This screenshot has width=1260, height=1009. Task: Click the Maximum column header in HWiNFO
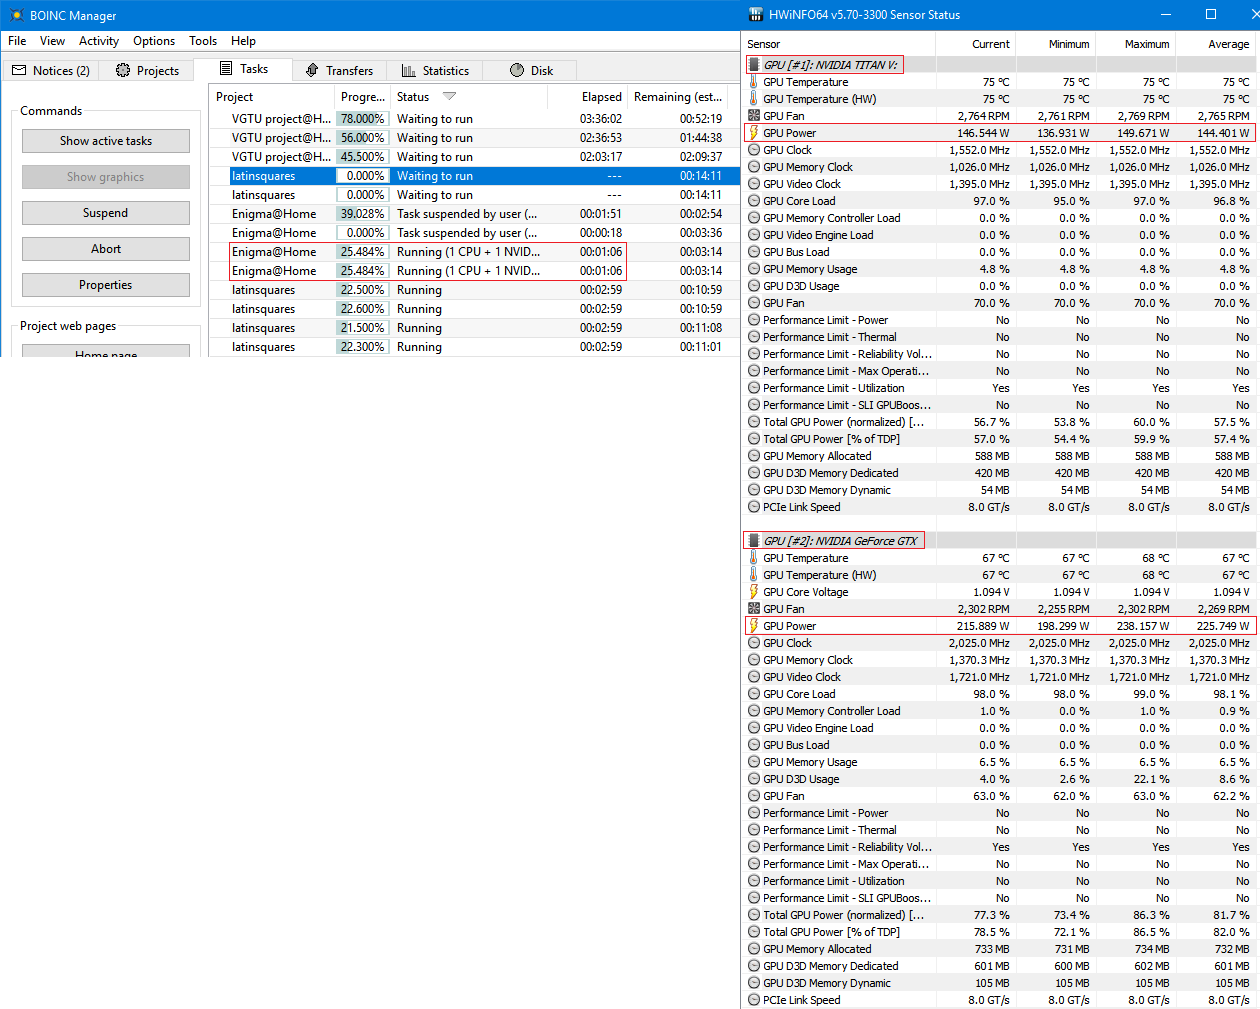click(x=1135, y=44)
